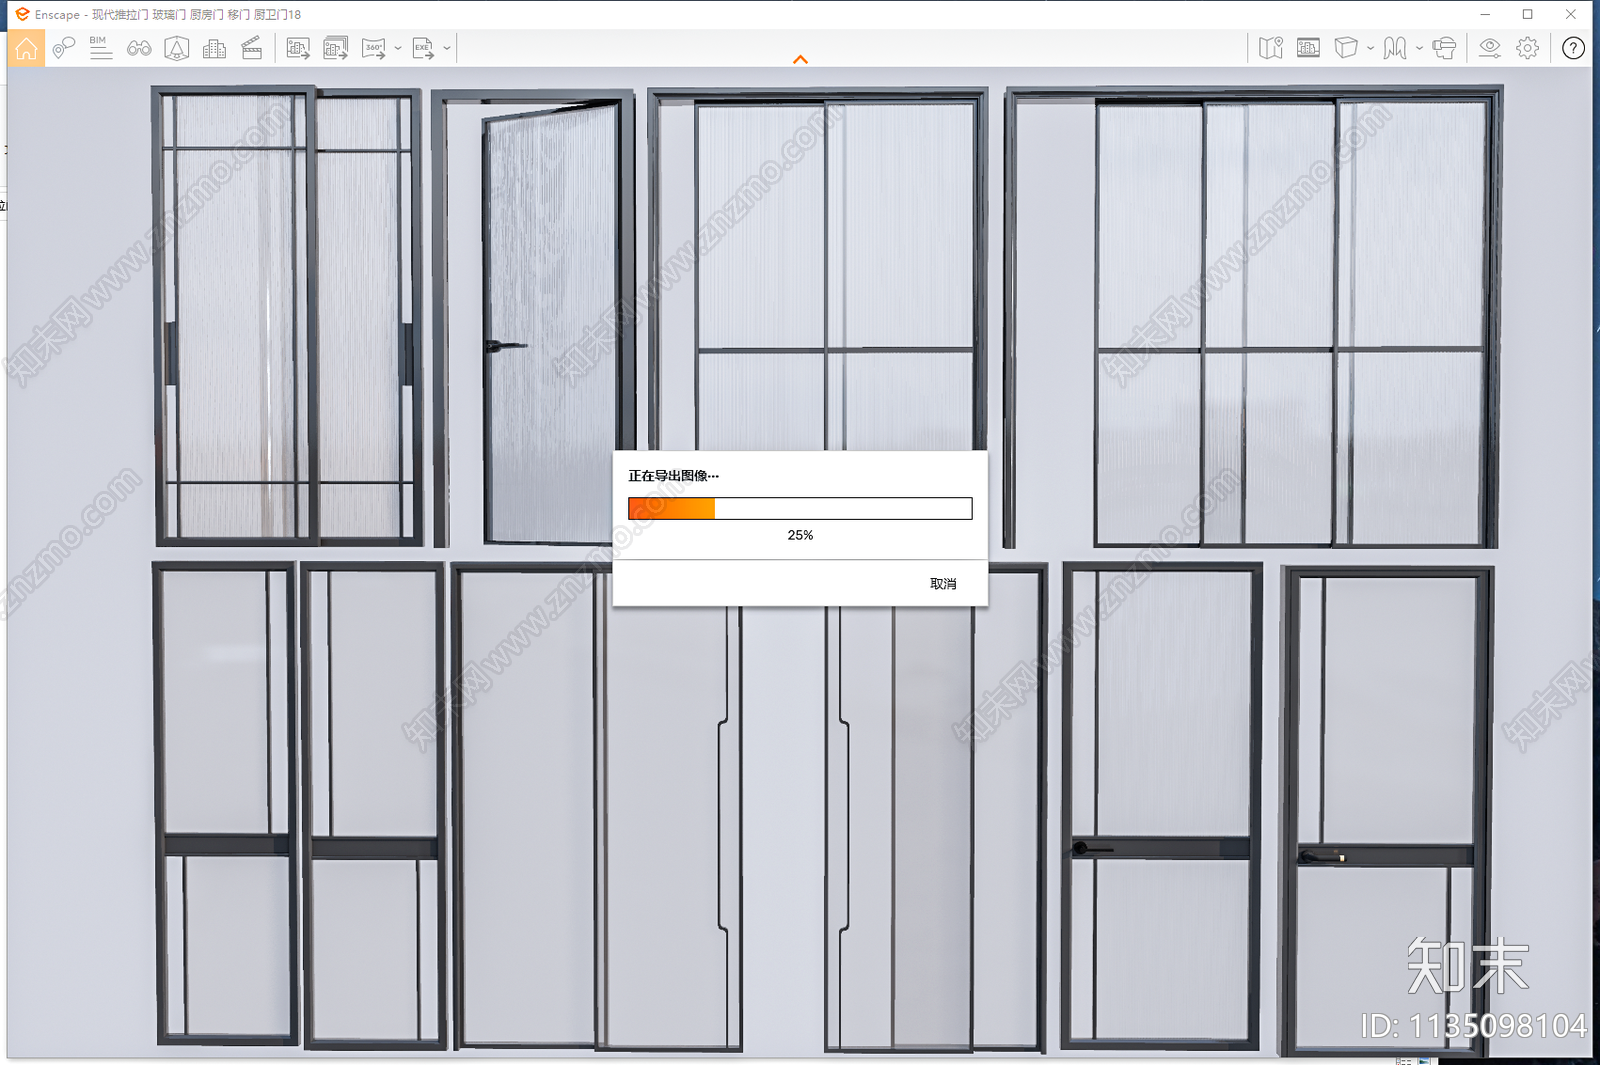The image size is (1600, 1065).
Task: Open the collaborative annotations pin icon
Action: [64, 48]
